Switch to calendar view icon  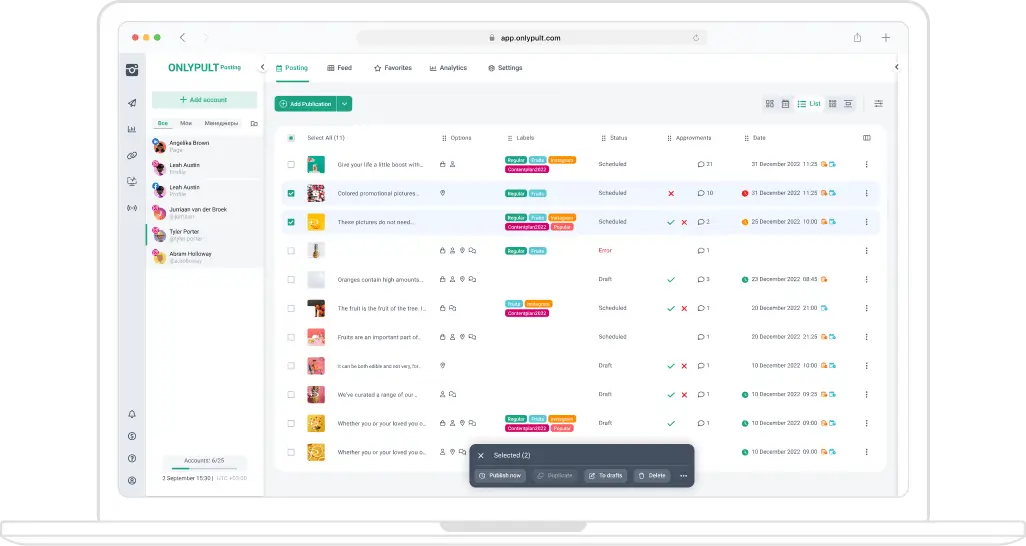click(785, 104)
